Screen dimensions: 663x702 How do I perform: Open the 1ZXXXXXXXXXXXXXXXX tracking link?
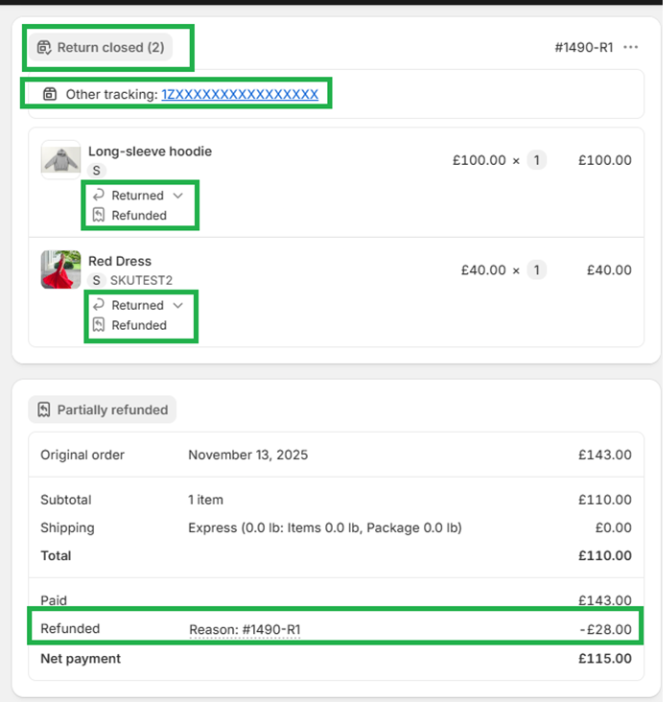[240, 95]
